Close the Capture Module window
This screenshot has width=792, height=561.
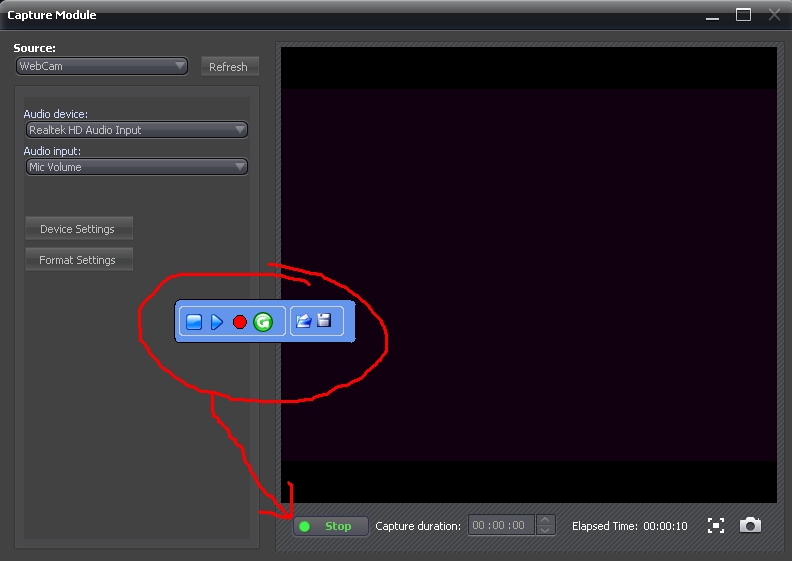pos(774,15)
